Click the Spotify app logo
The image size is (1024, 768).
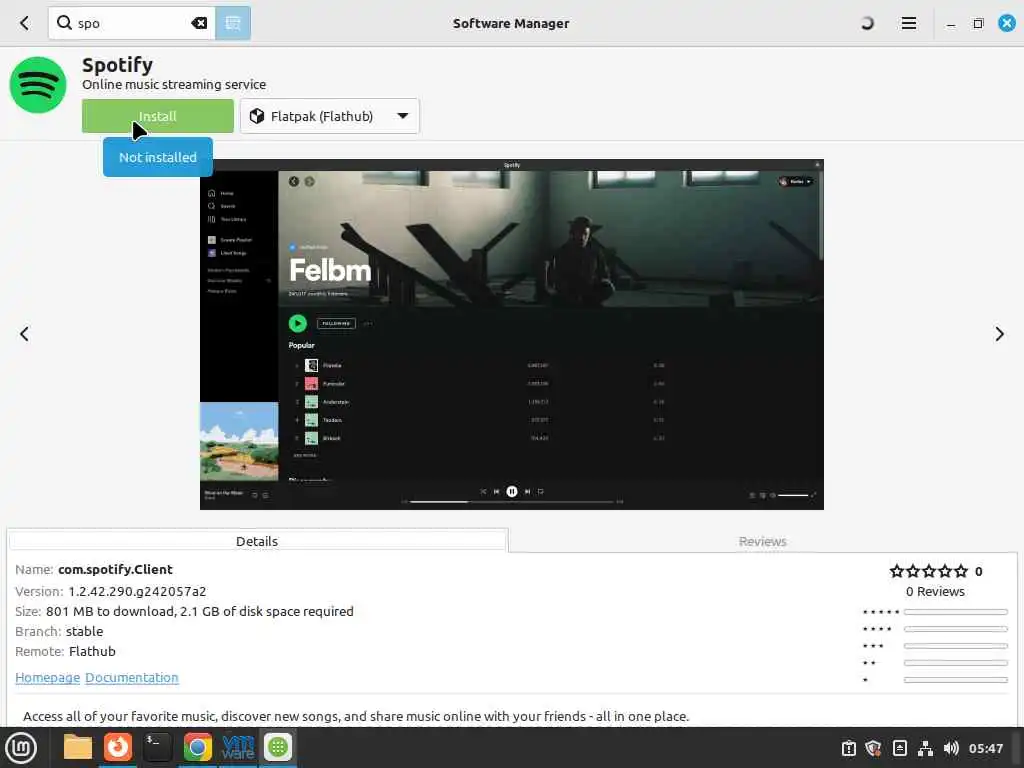click(x=38, y=85)
